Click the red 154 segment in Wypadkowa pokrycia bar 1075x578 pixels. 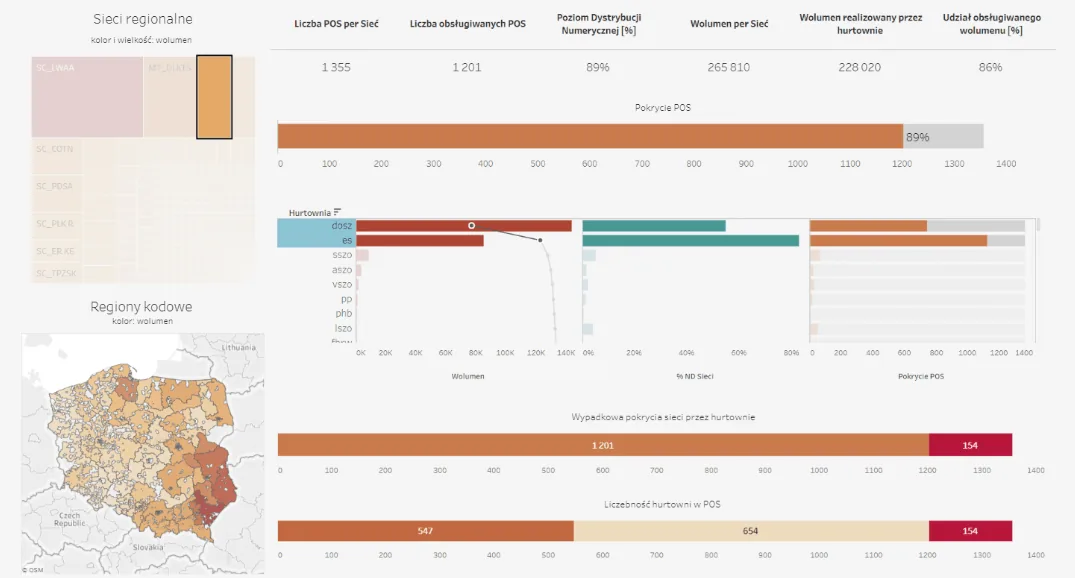tap(970, 445)
